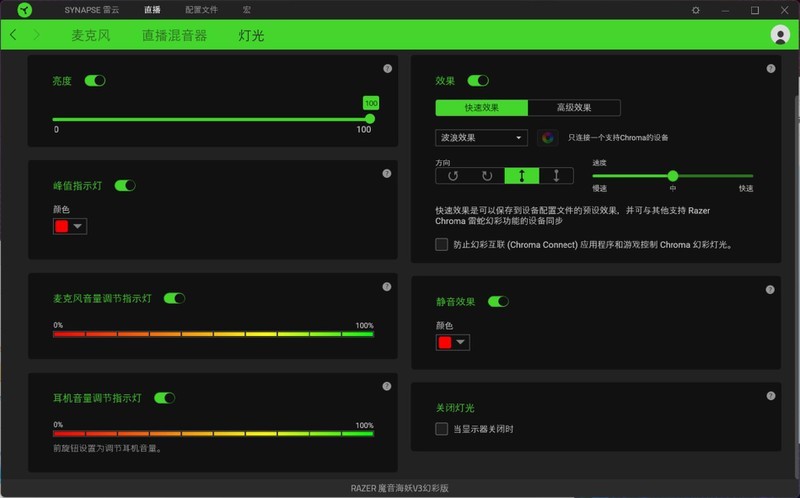Click the red 峰值指示灯 color swatch
800x498 pixels.
[x=62, y=226]
